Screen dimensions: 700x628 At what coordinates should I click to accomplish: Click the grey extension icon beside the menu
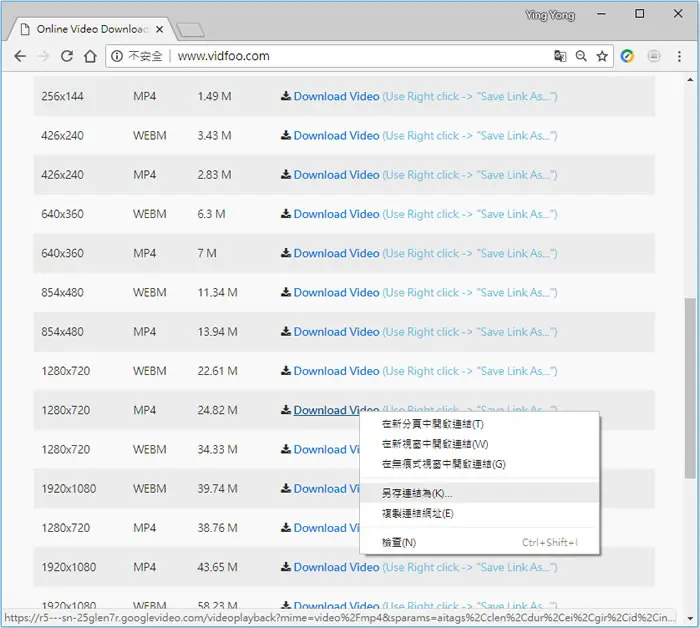click(654, 56)
